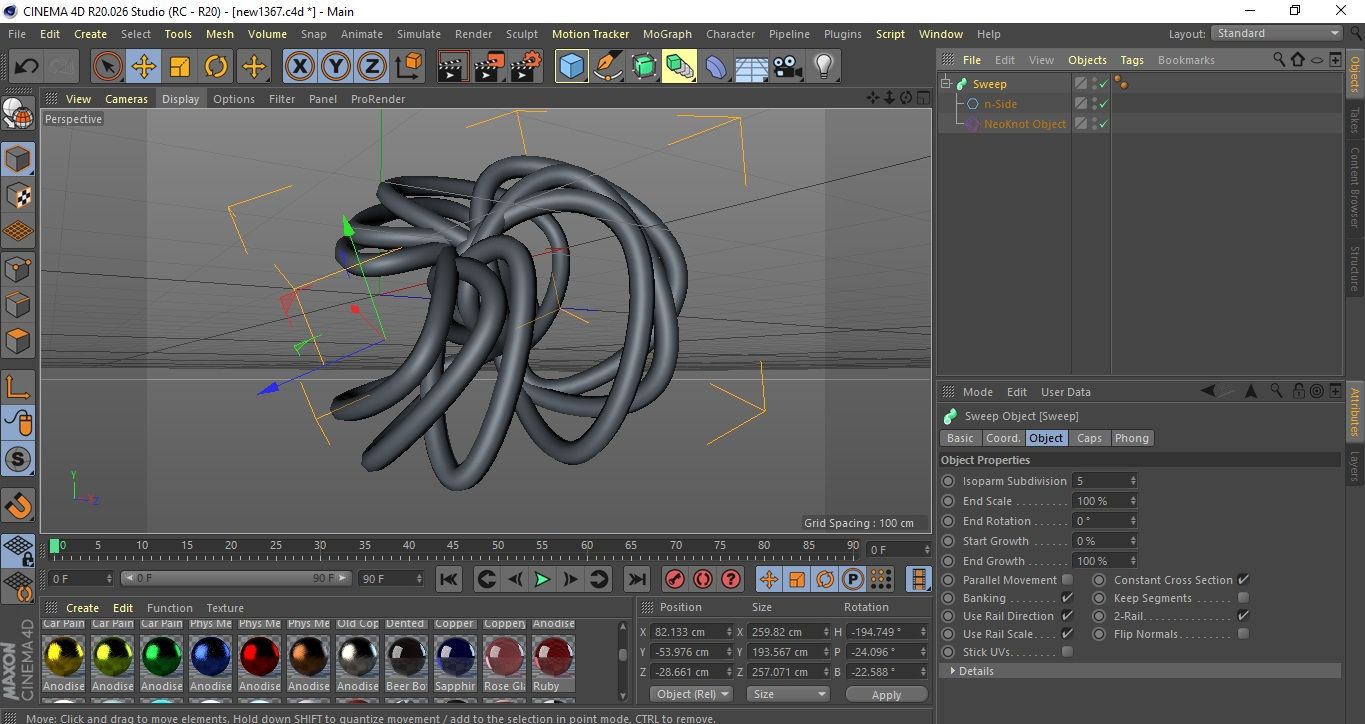Add a Camera object
Image resolution: width=1365 pixels, height=724 pixels.
tap(787, 67)
